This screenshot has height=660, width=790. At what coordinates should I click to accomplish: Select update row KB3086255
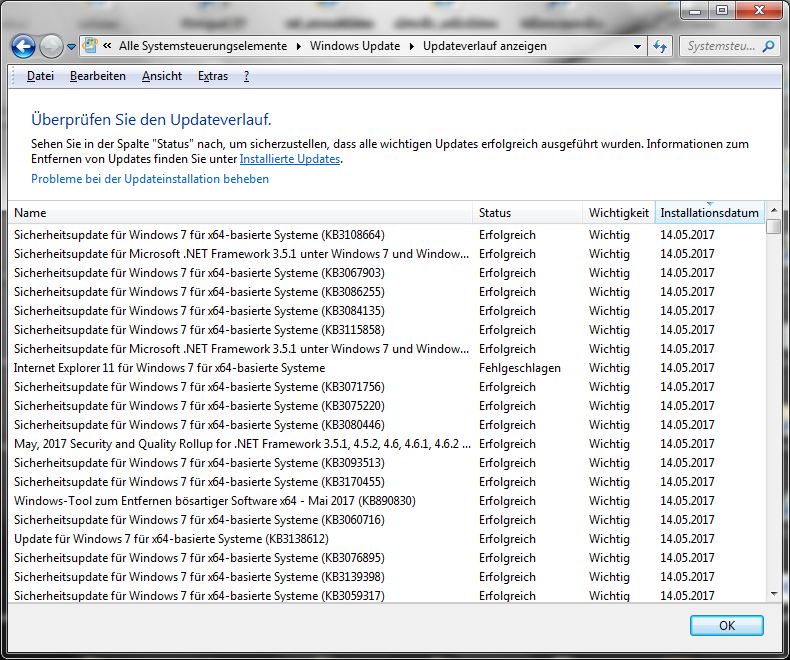tap(387, 292)
